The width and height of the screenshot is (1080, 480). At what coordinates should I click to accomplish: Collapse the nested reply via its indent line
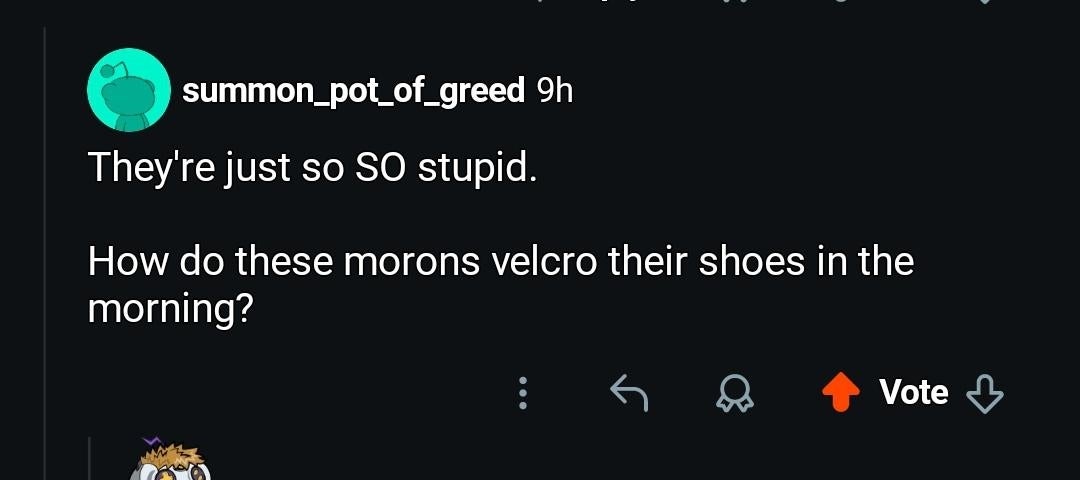click(x=90, y=458)
